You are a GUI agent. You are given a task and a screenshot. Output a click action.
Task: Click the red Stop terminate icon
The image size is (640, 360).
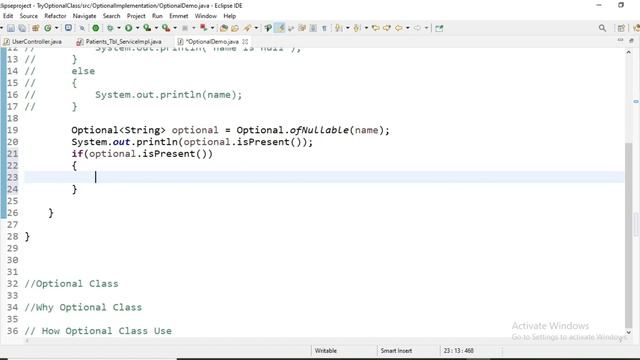pos(203,28)
